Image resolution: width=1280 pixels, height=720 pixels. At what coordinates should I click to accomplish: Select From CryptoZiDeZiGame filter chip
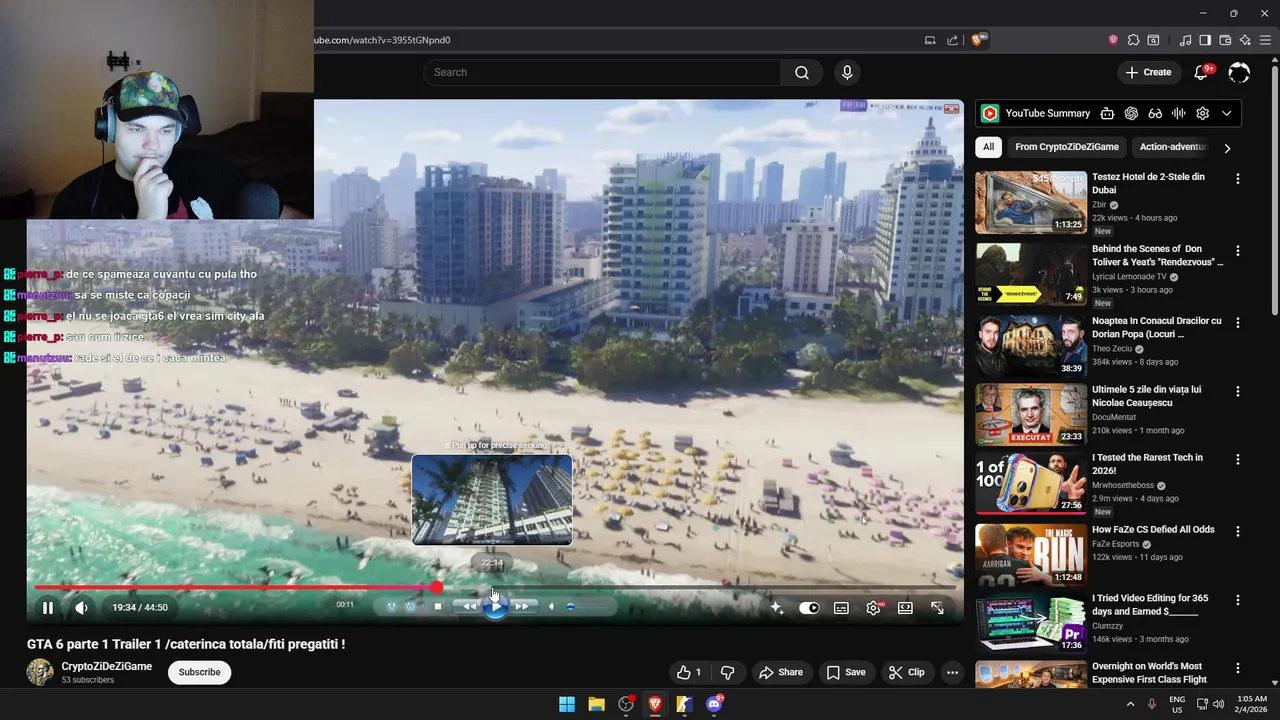1066,147
